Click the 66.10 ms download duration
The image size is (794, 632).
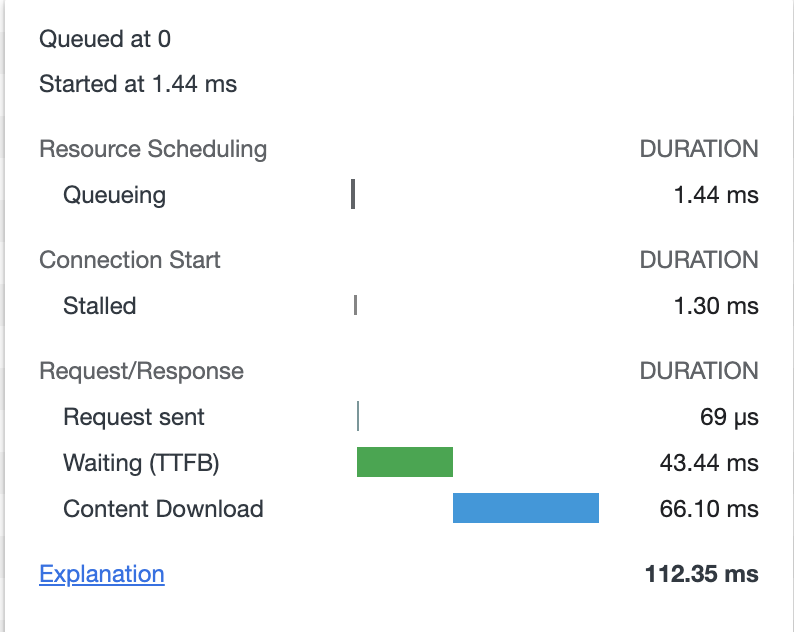(709, 509)
